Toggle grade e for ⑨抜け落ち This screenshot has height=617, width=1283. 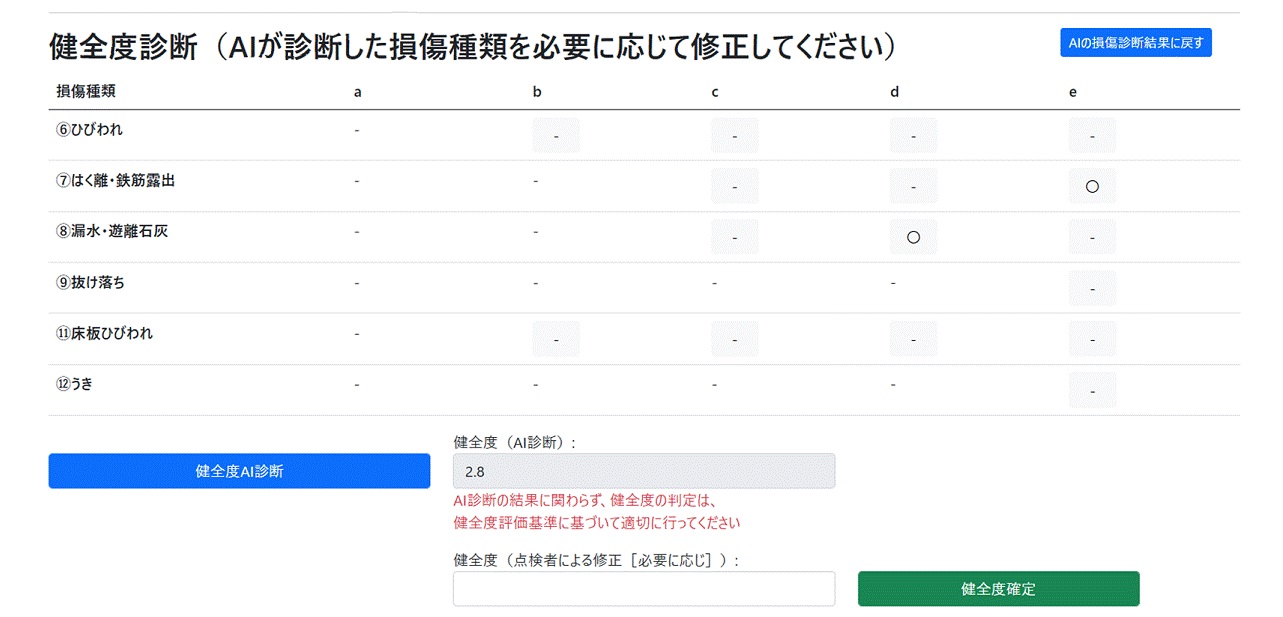(1092, 288)
